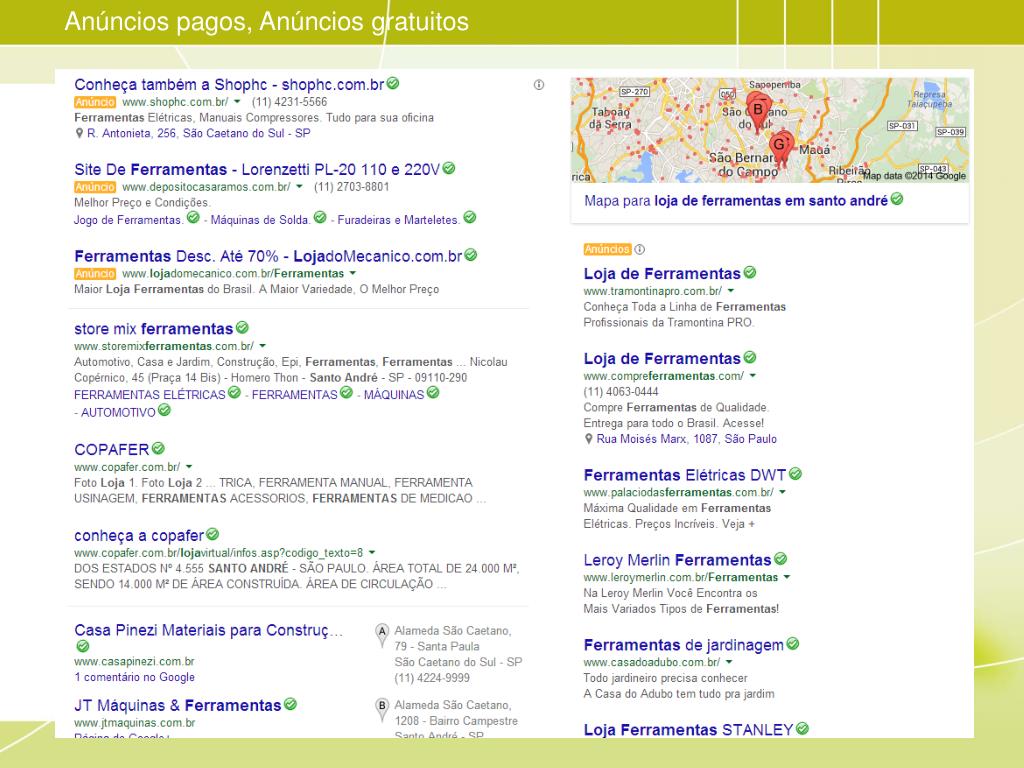The width and height of the screenshot is (1024, 768).
Task: Open Ferramentas Desc. Até 70% ad
Action: (x=268, y=256)
